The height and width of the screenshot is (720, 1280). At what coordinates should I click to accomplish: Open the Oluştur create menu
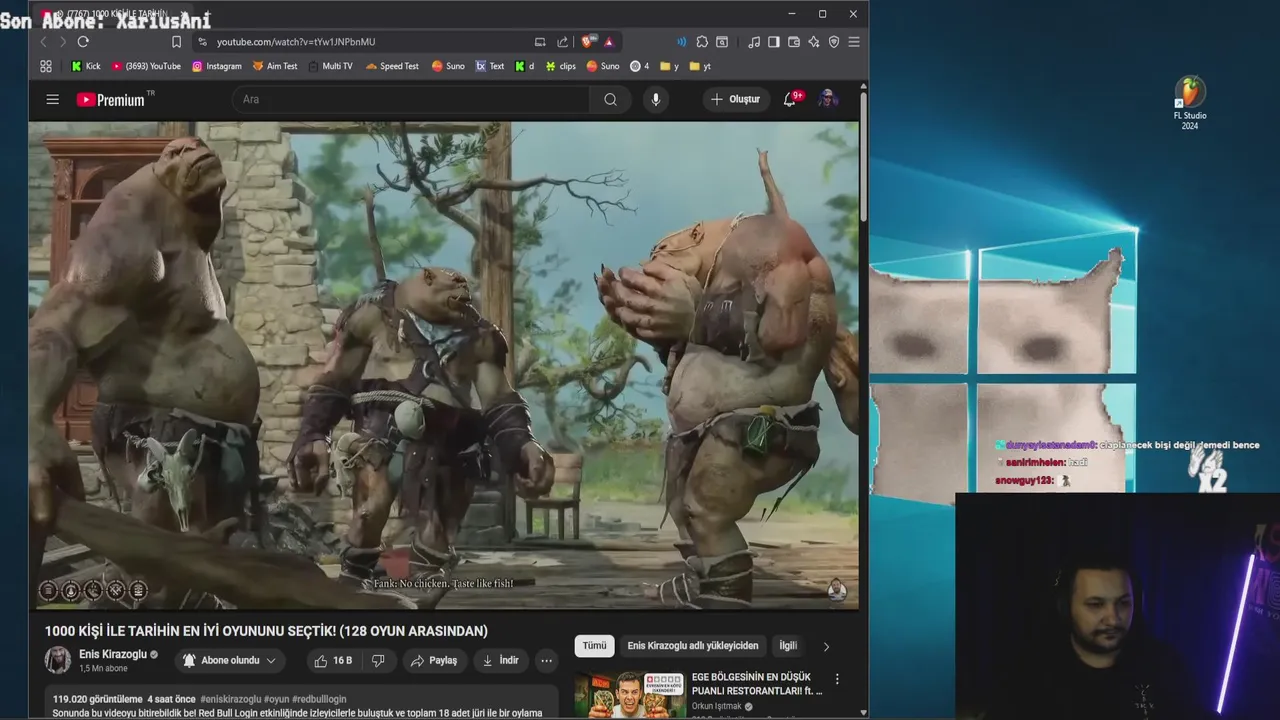point(736,99)
